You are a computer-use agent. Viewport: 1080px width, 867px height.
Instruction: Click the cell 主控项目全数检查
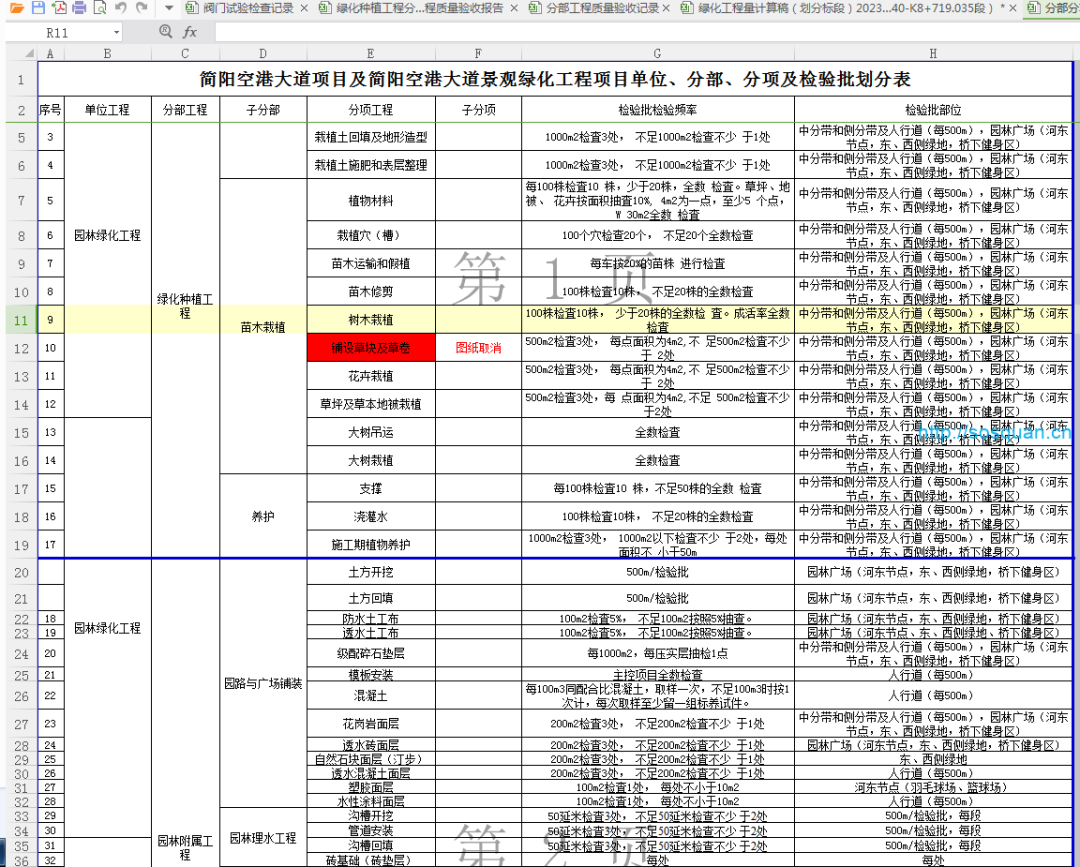click(657, 676)
